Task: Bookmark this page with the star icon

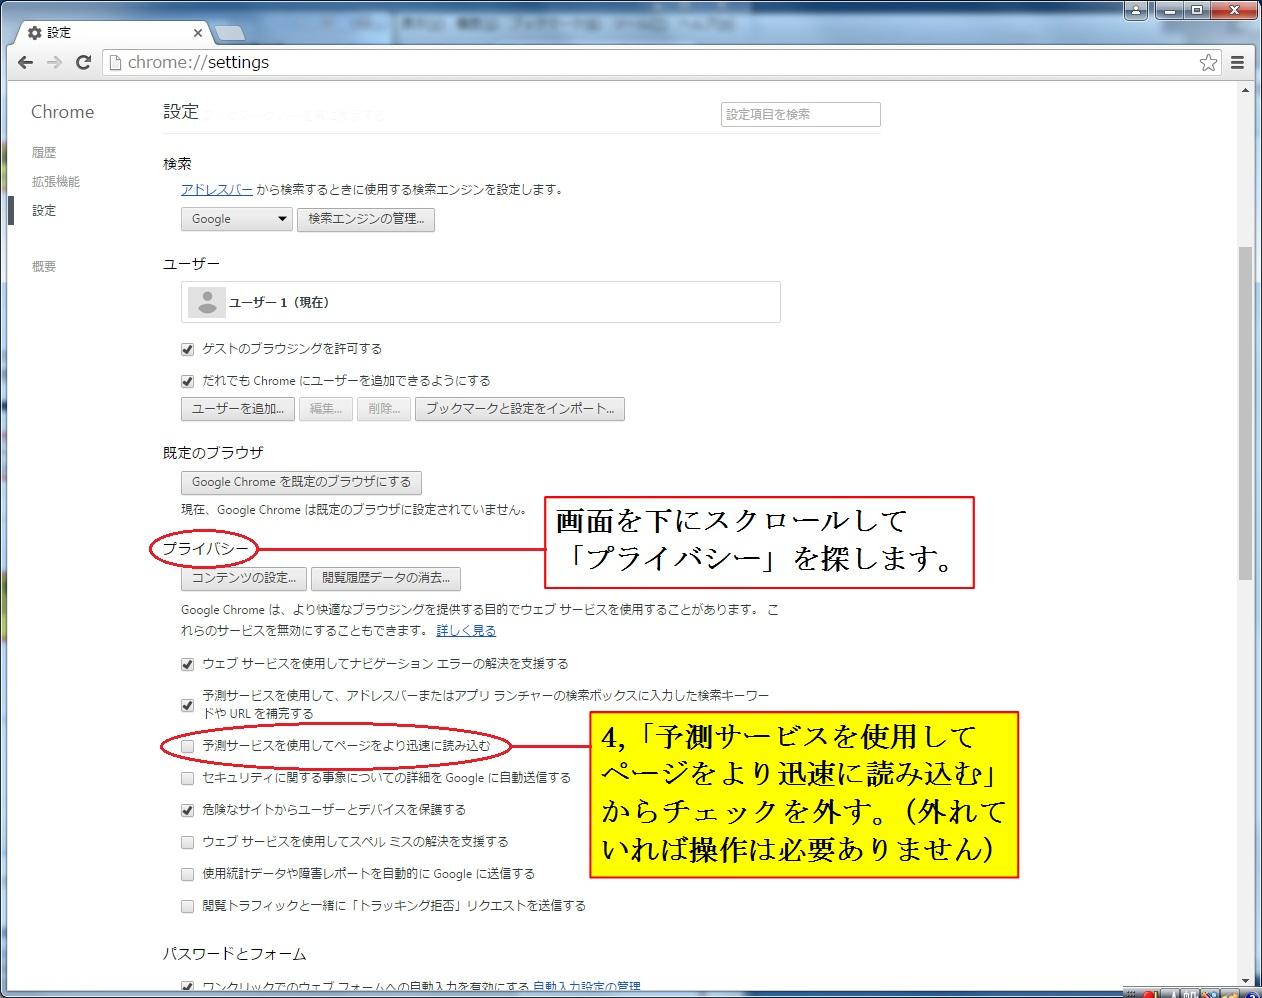Action: (1208, 62)
